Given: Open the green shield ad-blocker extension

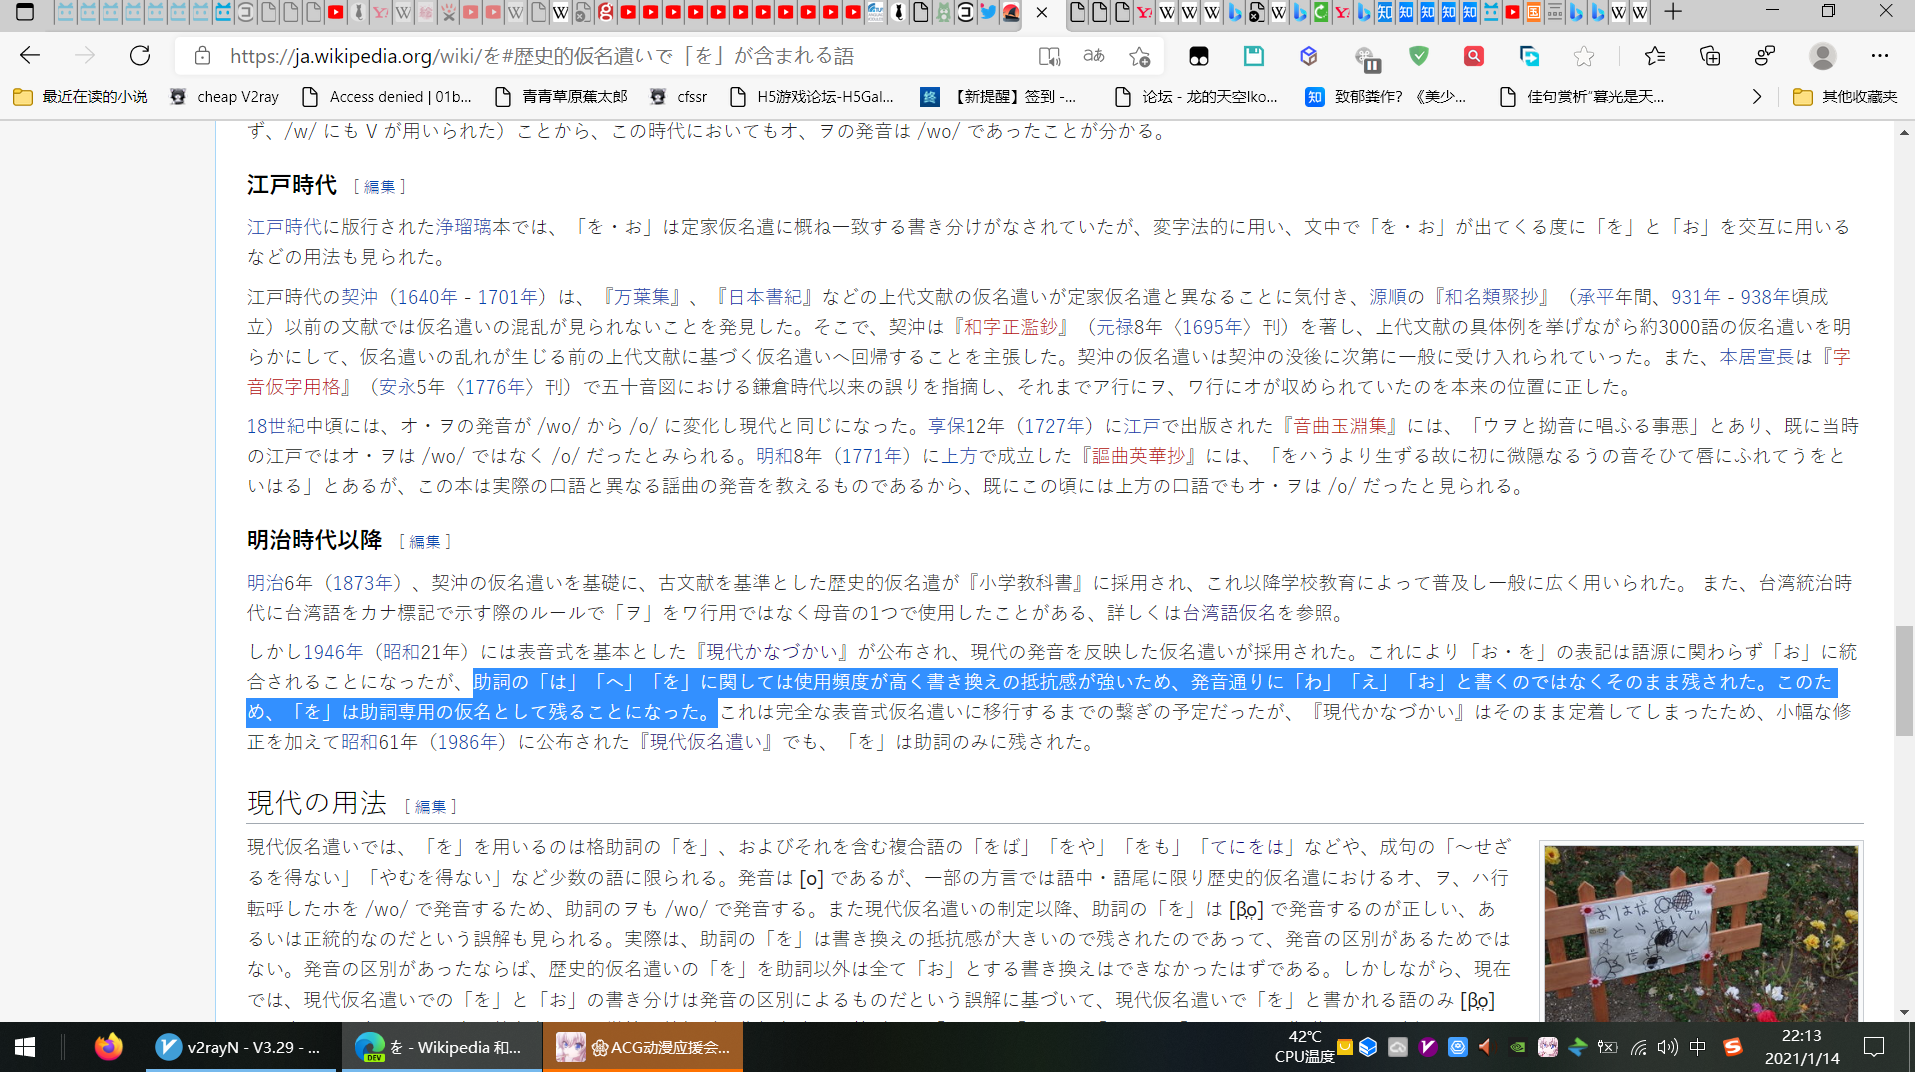Looking at the screenshot, I should [x=1419, y=56].
